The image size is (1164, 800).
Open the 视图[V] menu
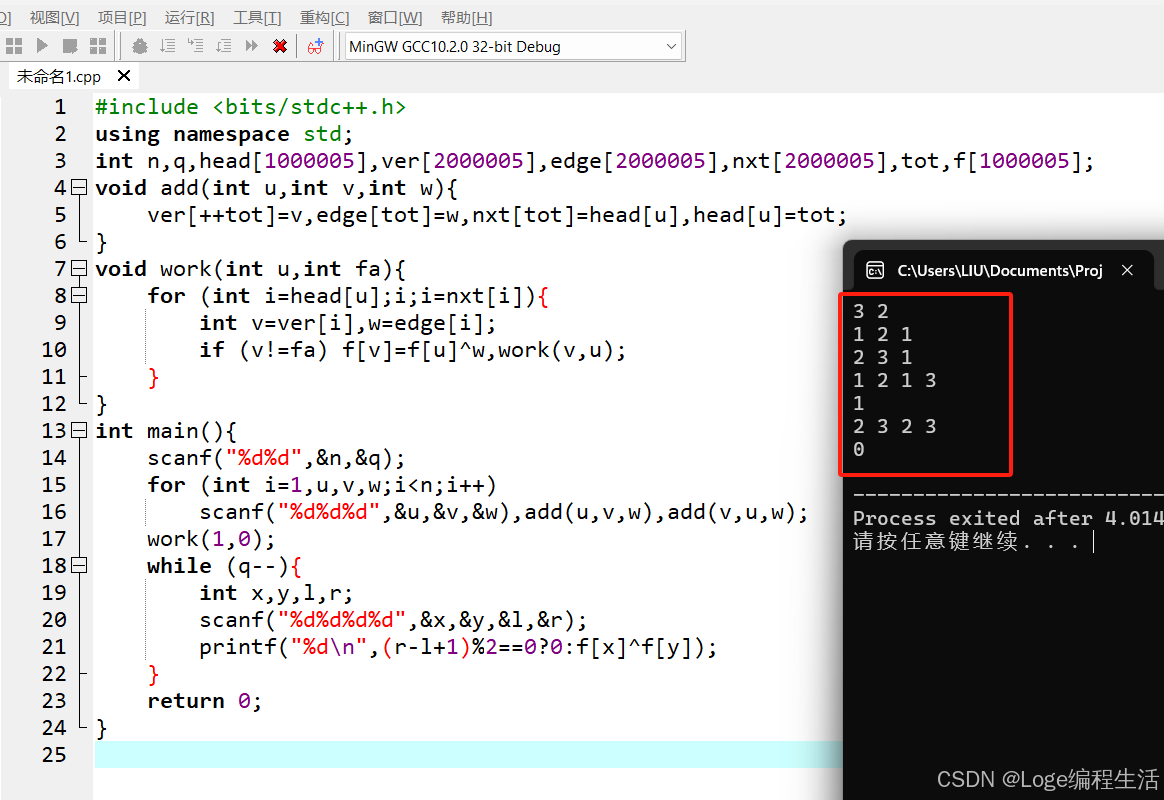54,17
